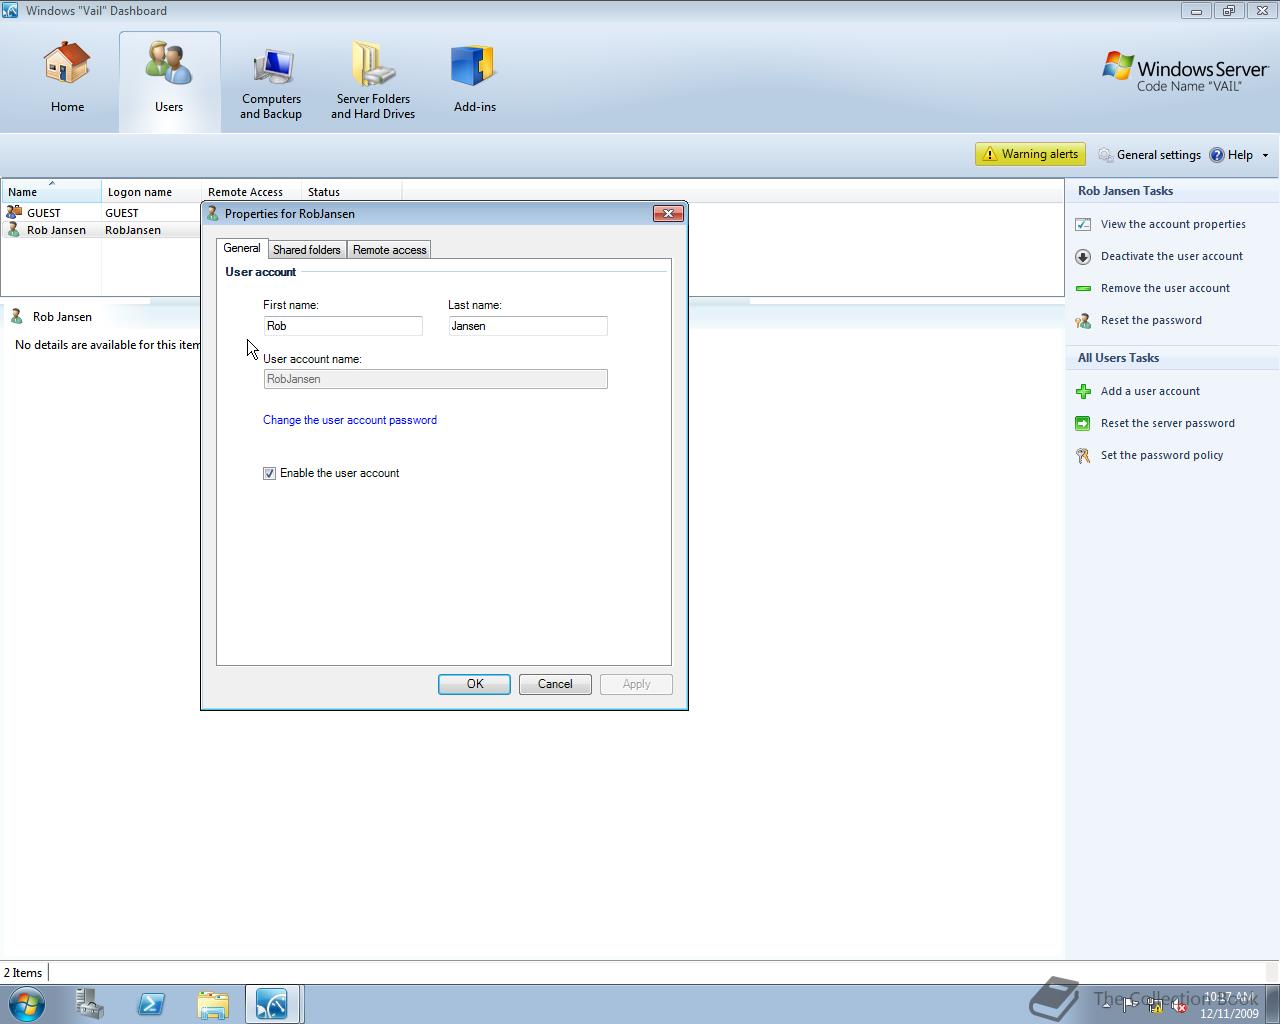
Task: Click Cancel in Properties dialog
Action: pyautogui.click(x=555, y=684)
